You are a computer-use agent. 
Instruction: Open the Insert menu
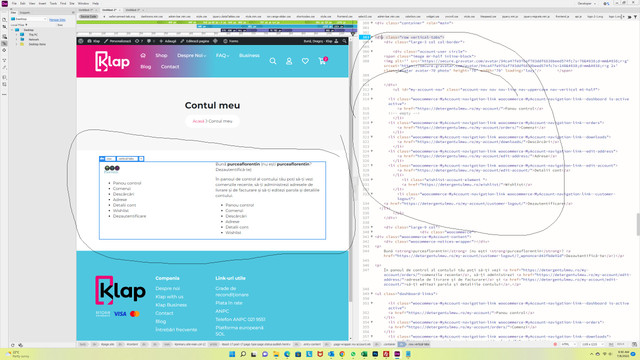(x=42, y=3)
